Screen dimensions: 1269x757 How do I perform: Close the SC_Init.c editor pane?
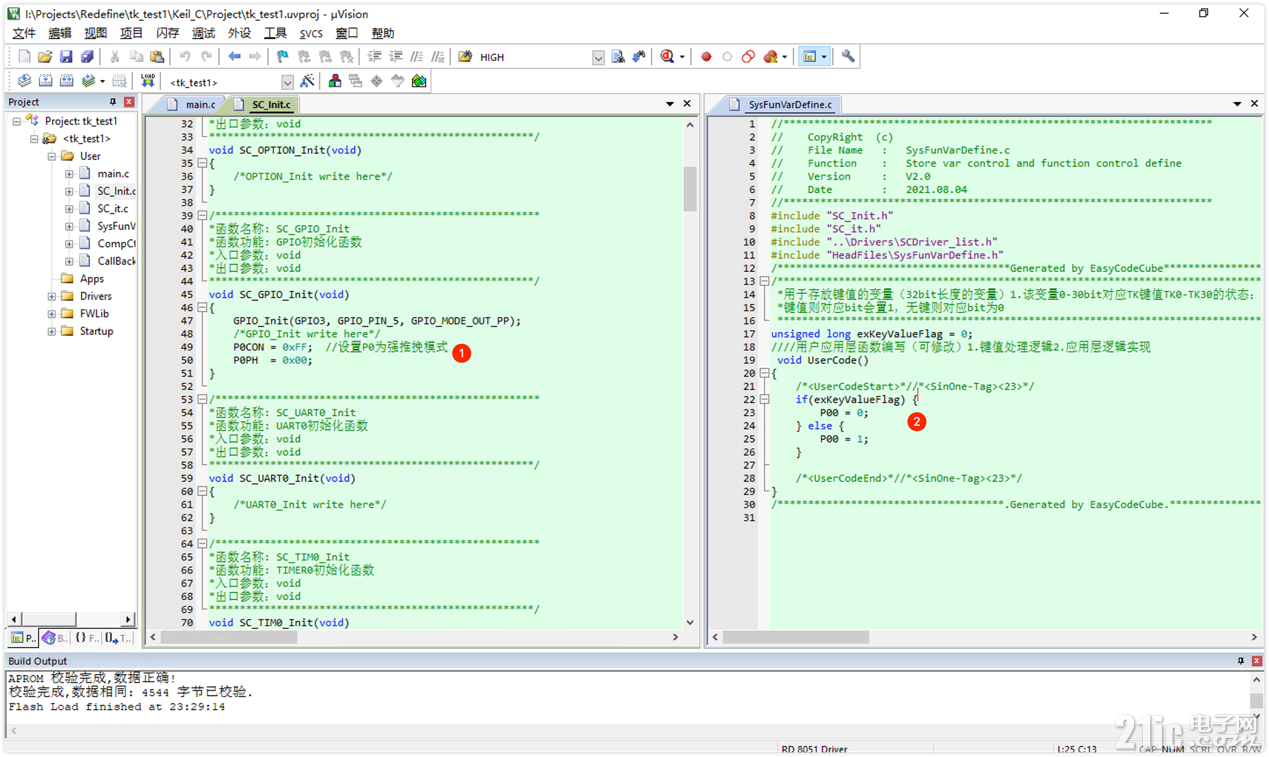pyautogui.click(x=687, y=104)
